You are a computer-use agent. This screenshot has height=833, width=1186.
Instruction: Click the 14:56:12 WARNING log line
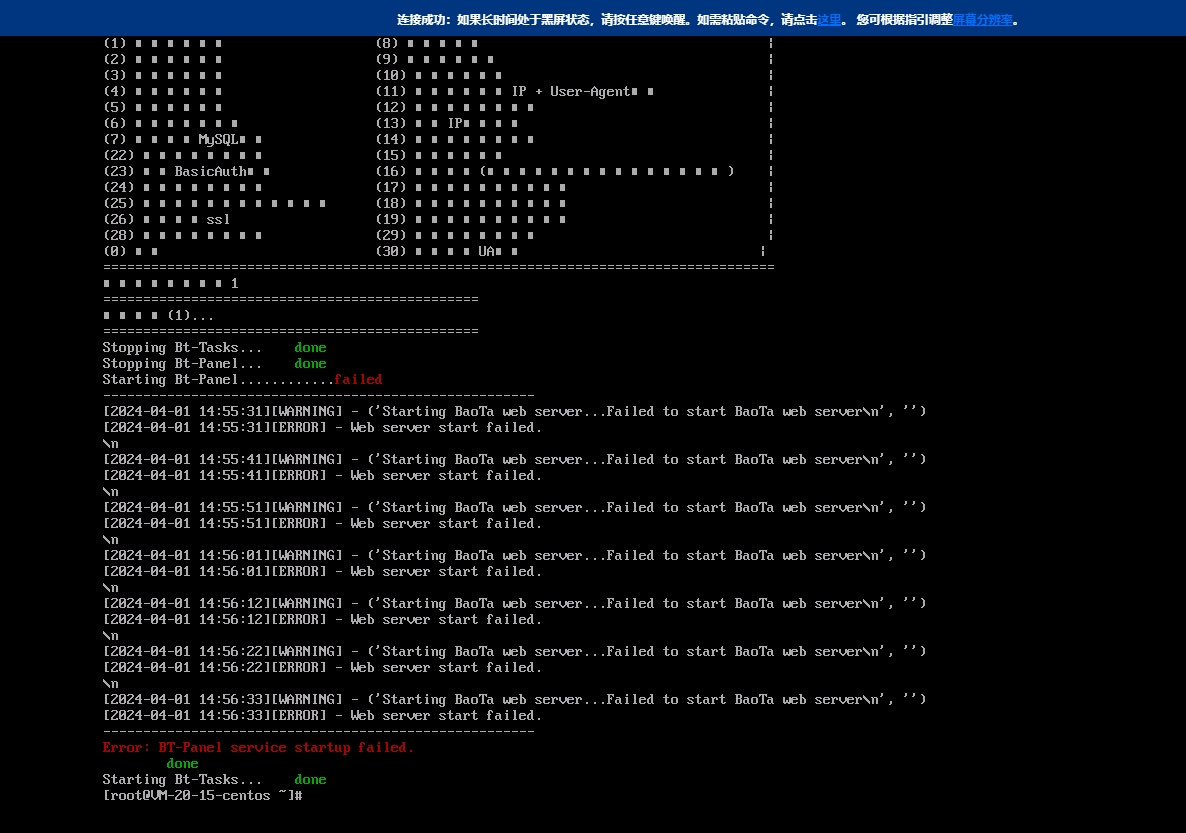pyautogui.click(x=514, y=604)
